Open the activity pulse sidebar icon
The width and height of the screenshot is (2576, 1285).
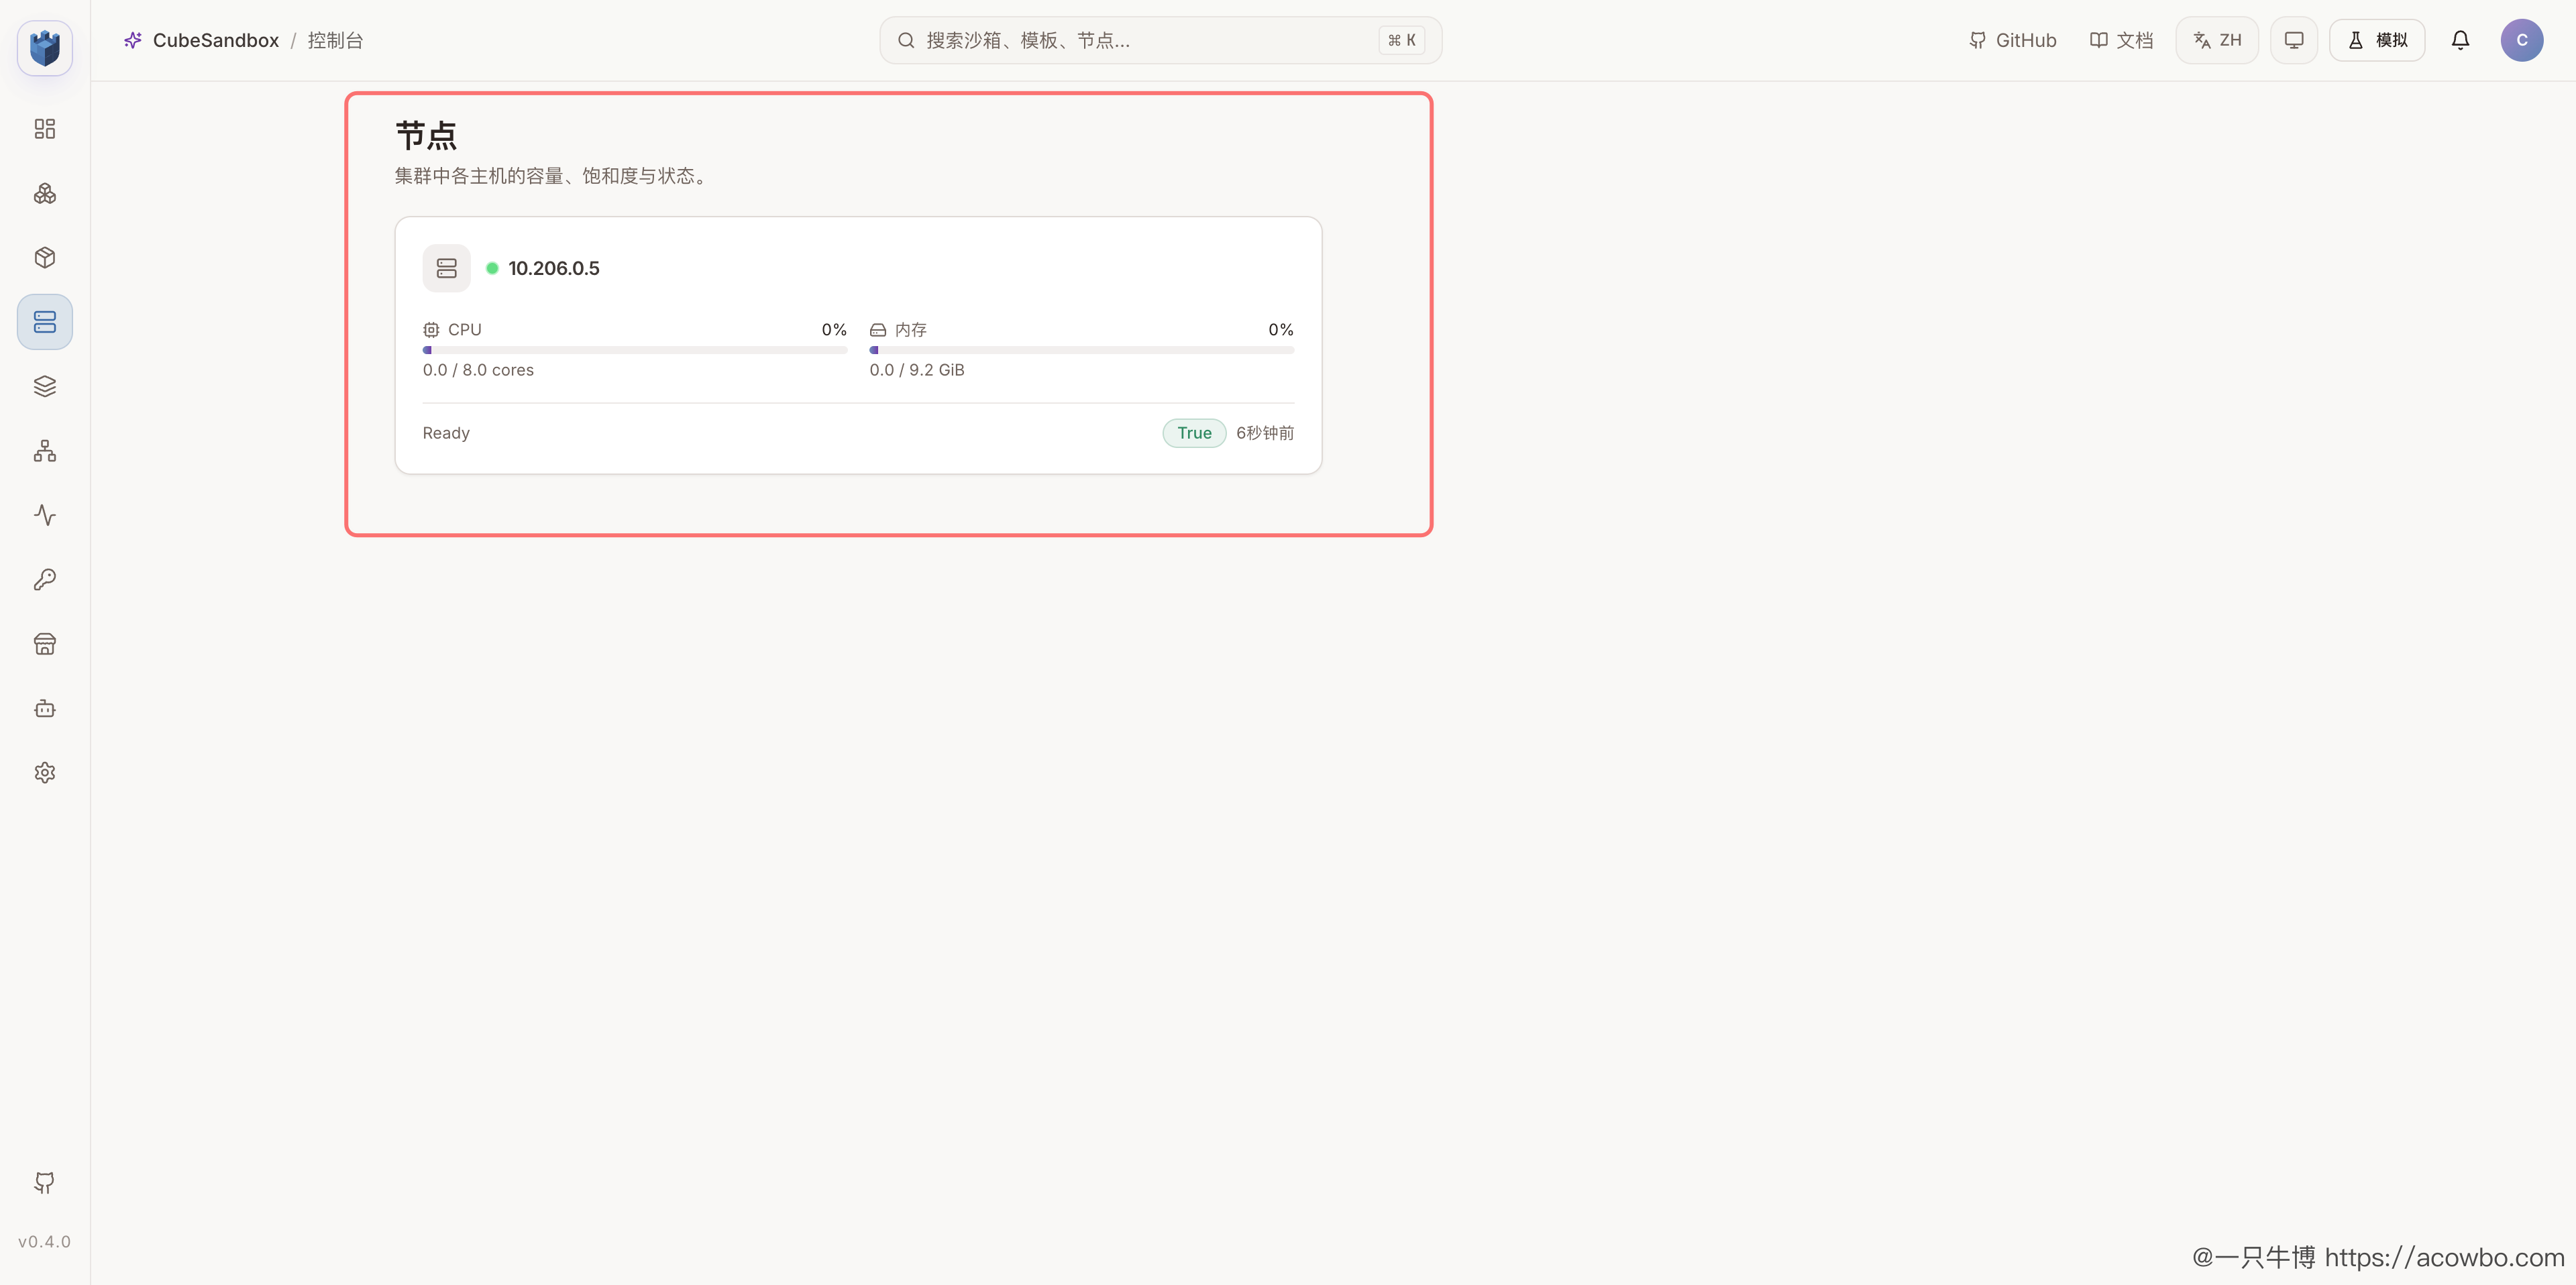[45, 515]
